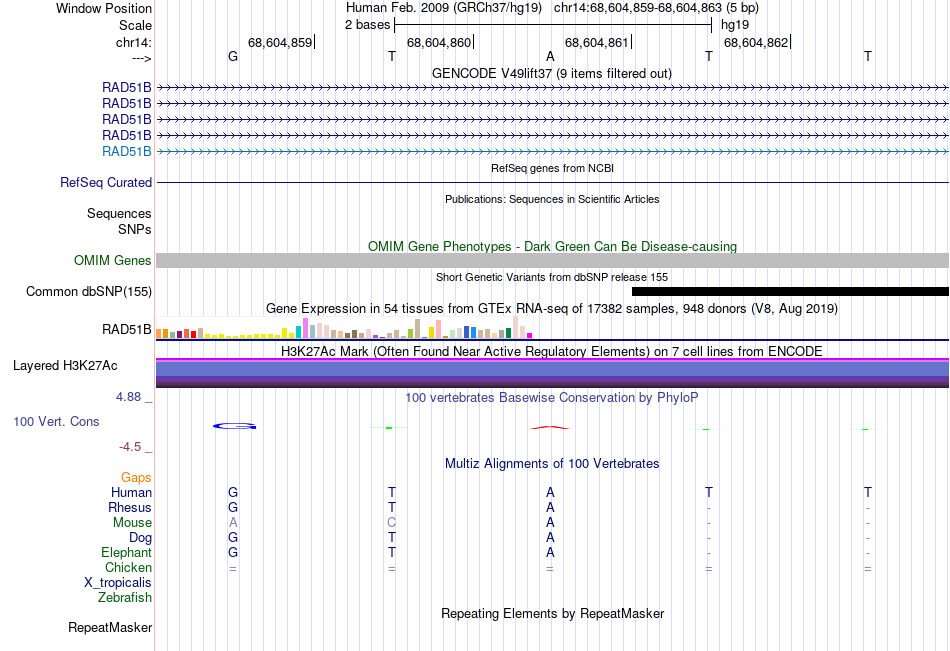Screen dimensions: 950x651
Task: Select the Elephant alignment row label
Action: click(127, 552)
